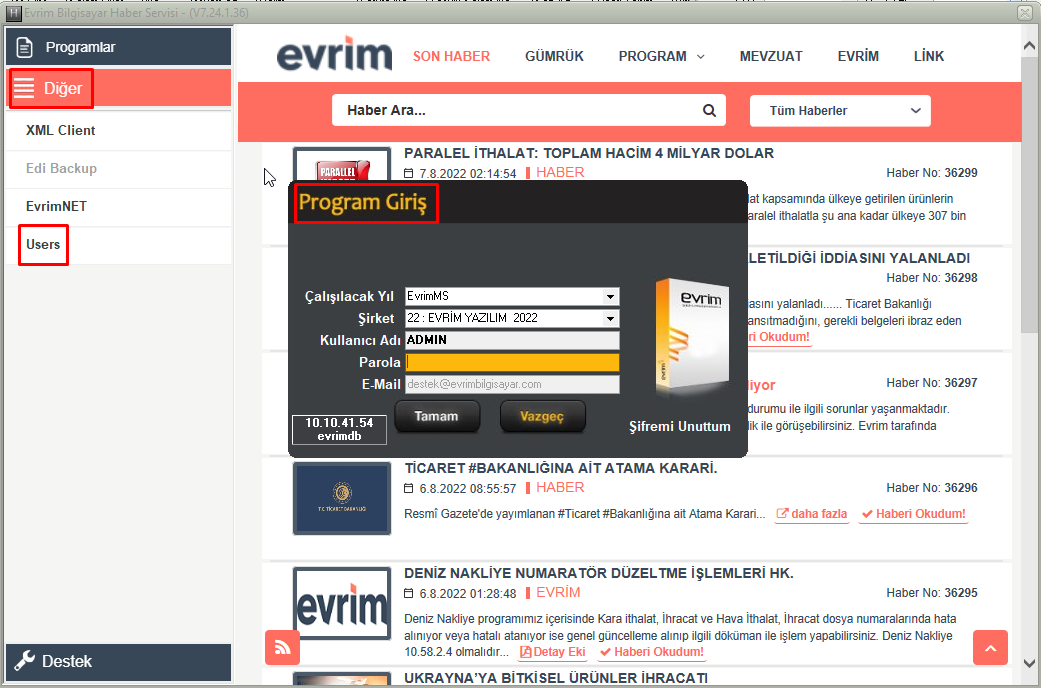Expand the PROGRAM dropdown menu
1041x688 pixels.
pyautogui.click(x=661, y=56)
